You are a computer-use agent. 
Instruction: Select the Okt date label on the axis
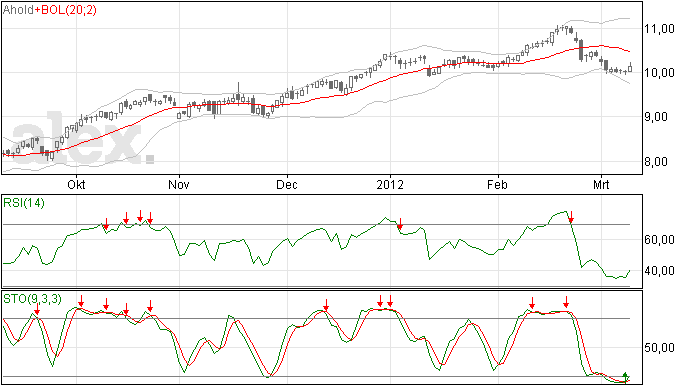[x=76, y=185]
